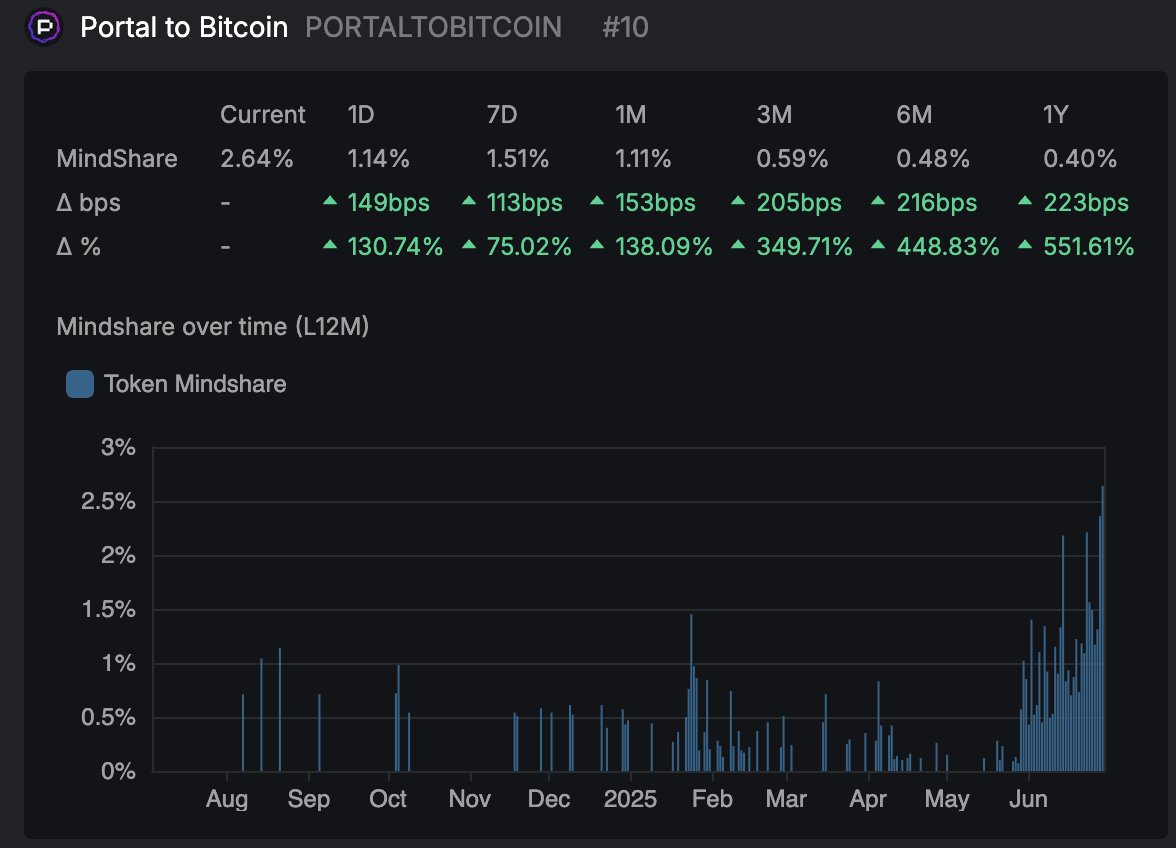The height and width of the screenshot is (848, 1176).
Task: Click the 2025 x-axis label
Action: (x=630, y=799)
